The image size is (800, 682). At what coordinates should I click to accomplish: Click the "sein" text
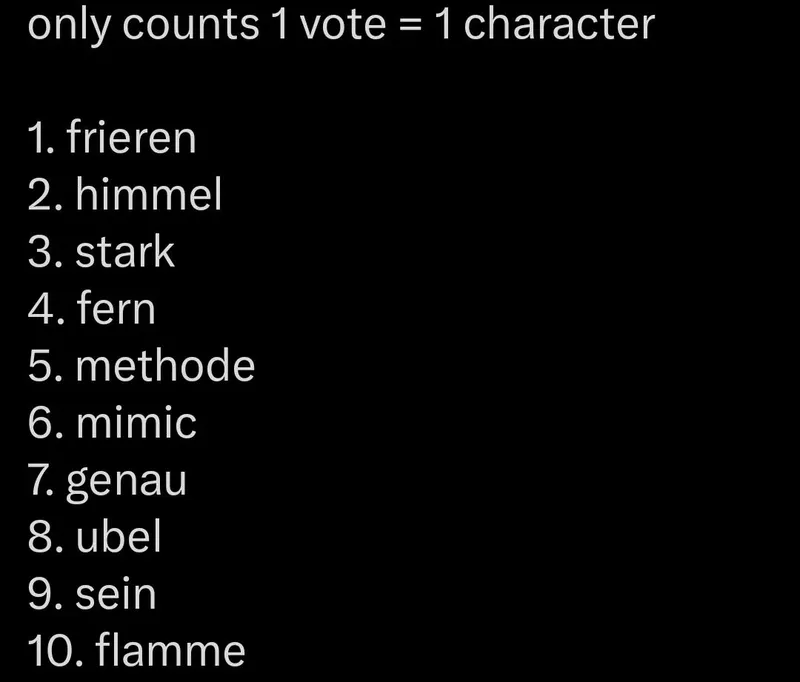click(x=116, y=594)
